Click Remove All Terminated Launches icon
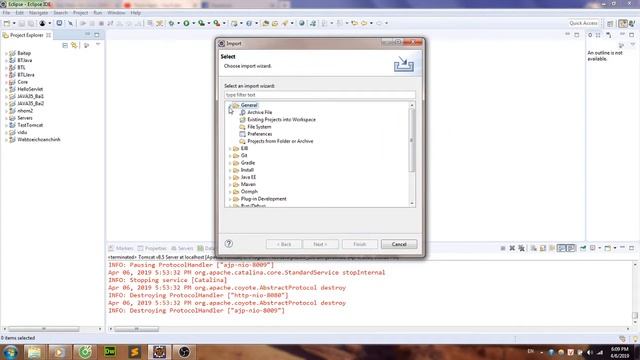The height and width of the screenshot is (360, 640). pos(522,248)
